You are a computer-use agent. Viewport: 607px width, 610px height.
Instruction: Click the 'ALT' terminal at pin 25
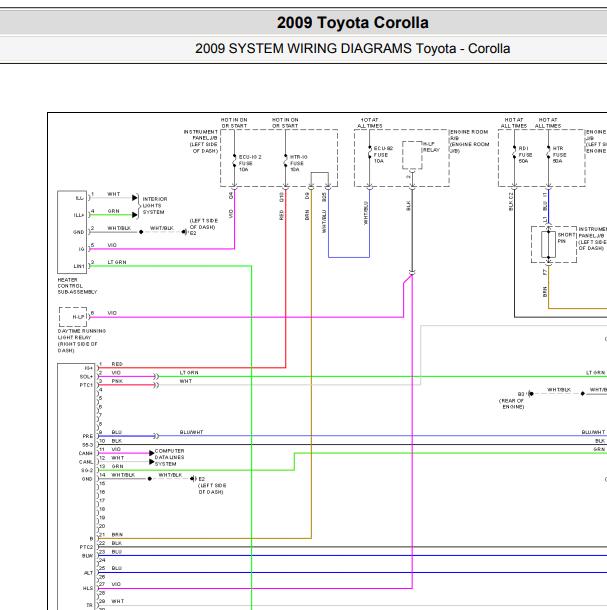click(88, 573)
